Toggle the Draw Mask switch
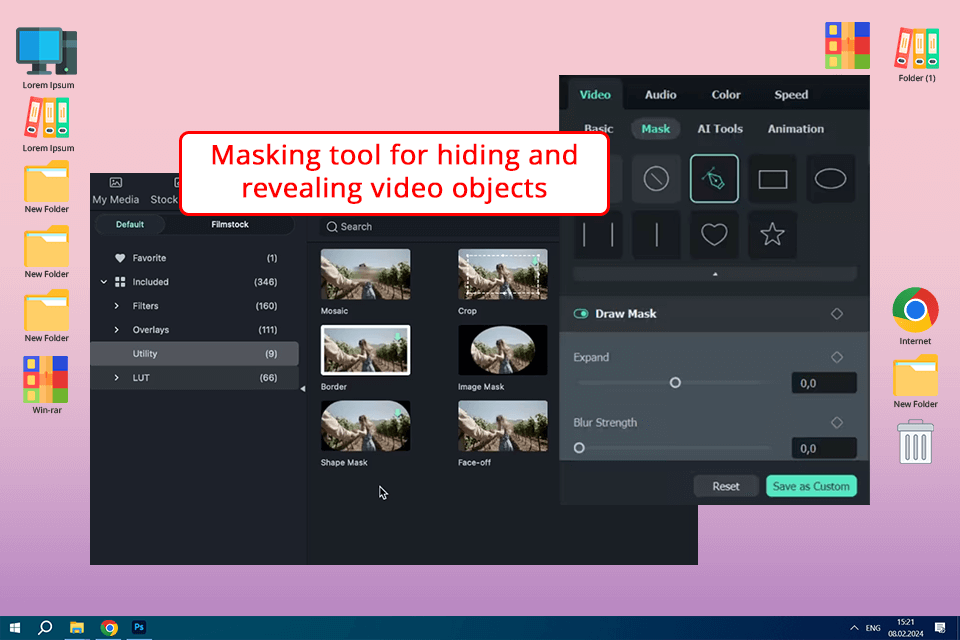The width and height of the screenshot is (960, 640). 581,314
